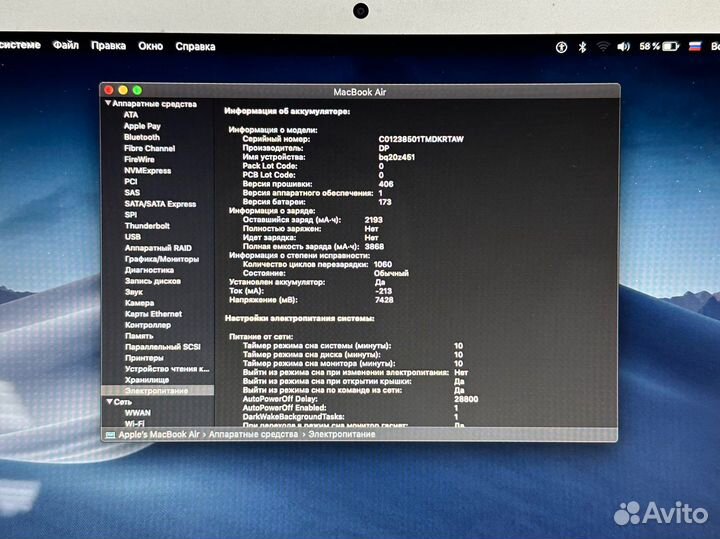Minimize window with yellow button

123,90
